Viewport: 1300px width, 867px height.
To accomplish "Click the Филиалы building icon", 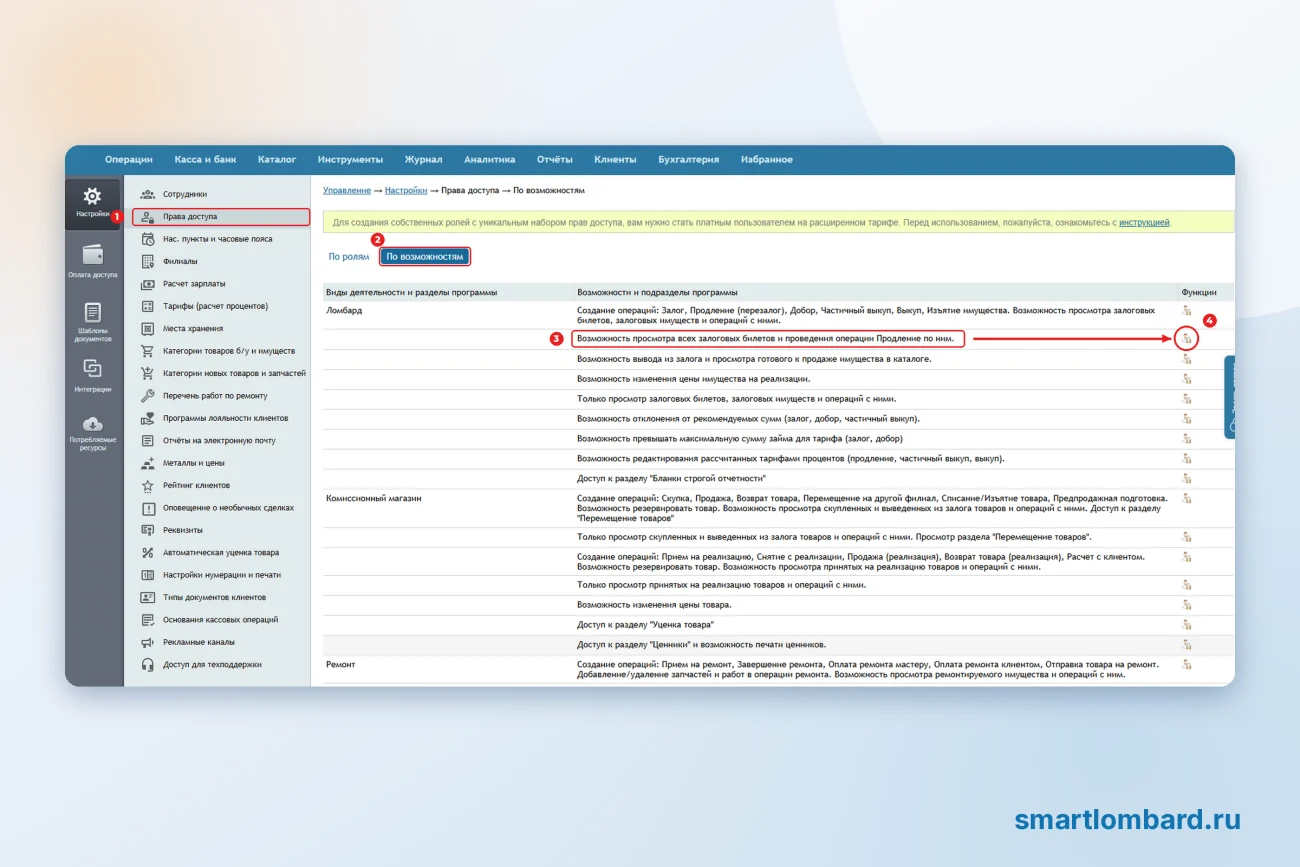I will click(148, 261).
